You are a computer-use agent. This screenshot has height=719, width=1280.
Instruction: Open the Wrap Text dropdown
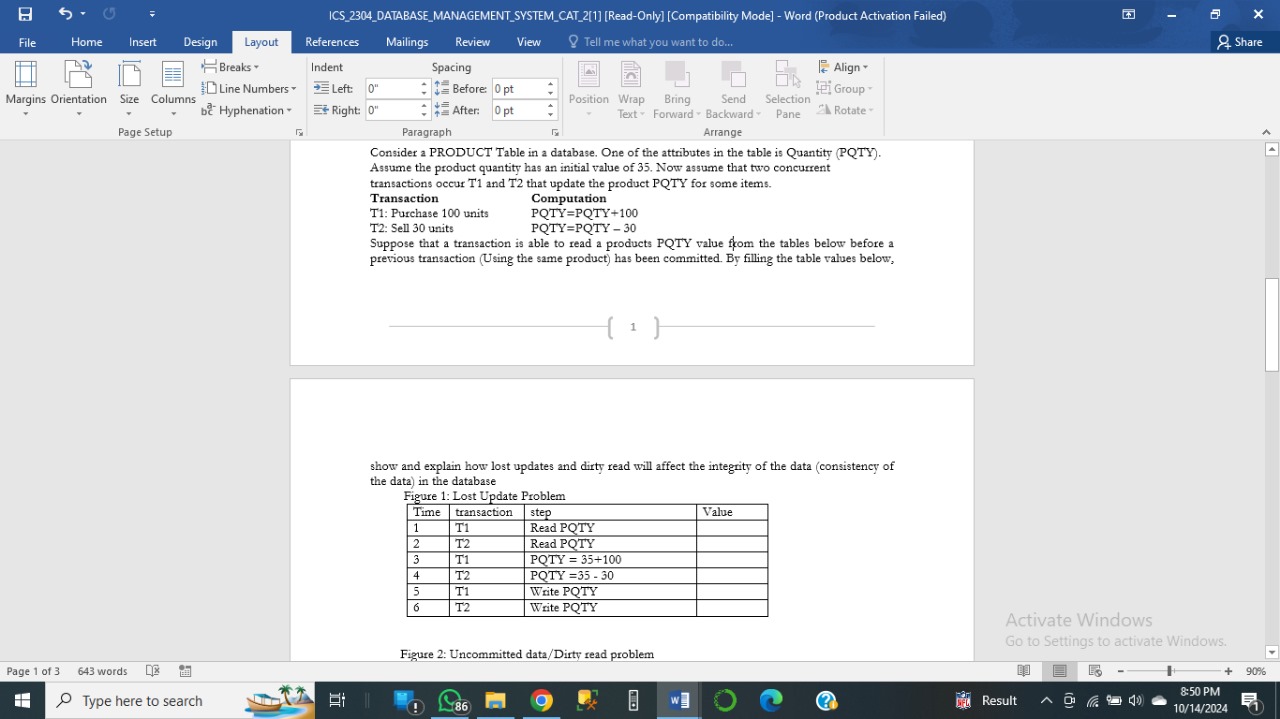click(631, 90)
